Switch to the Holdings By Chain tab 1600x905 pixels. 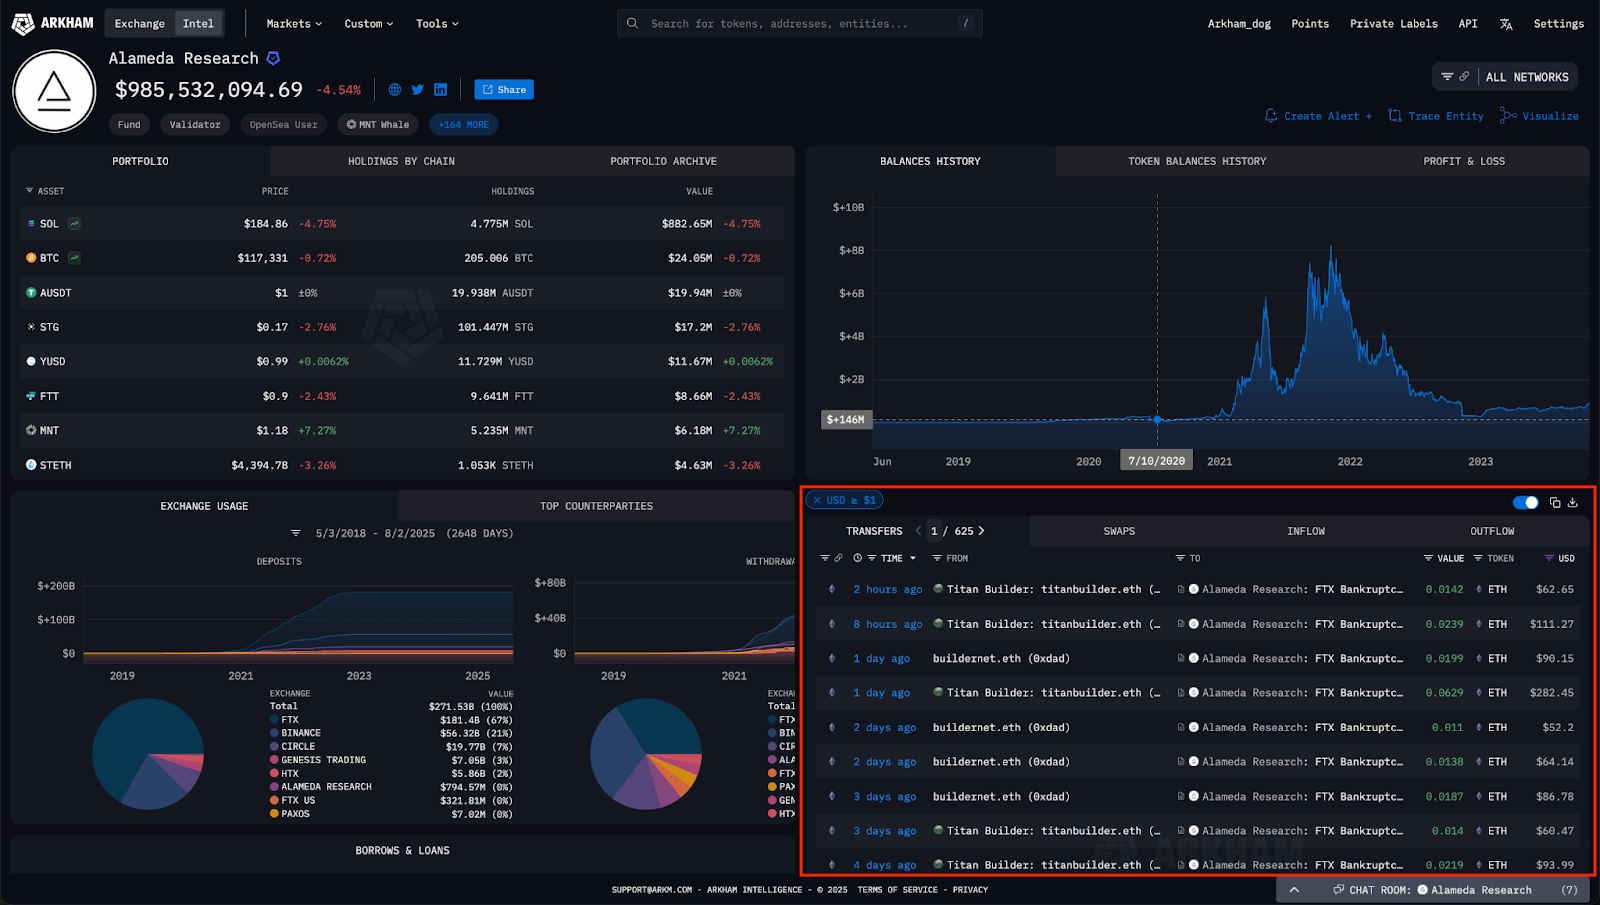point(401,161)
